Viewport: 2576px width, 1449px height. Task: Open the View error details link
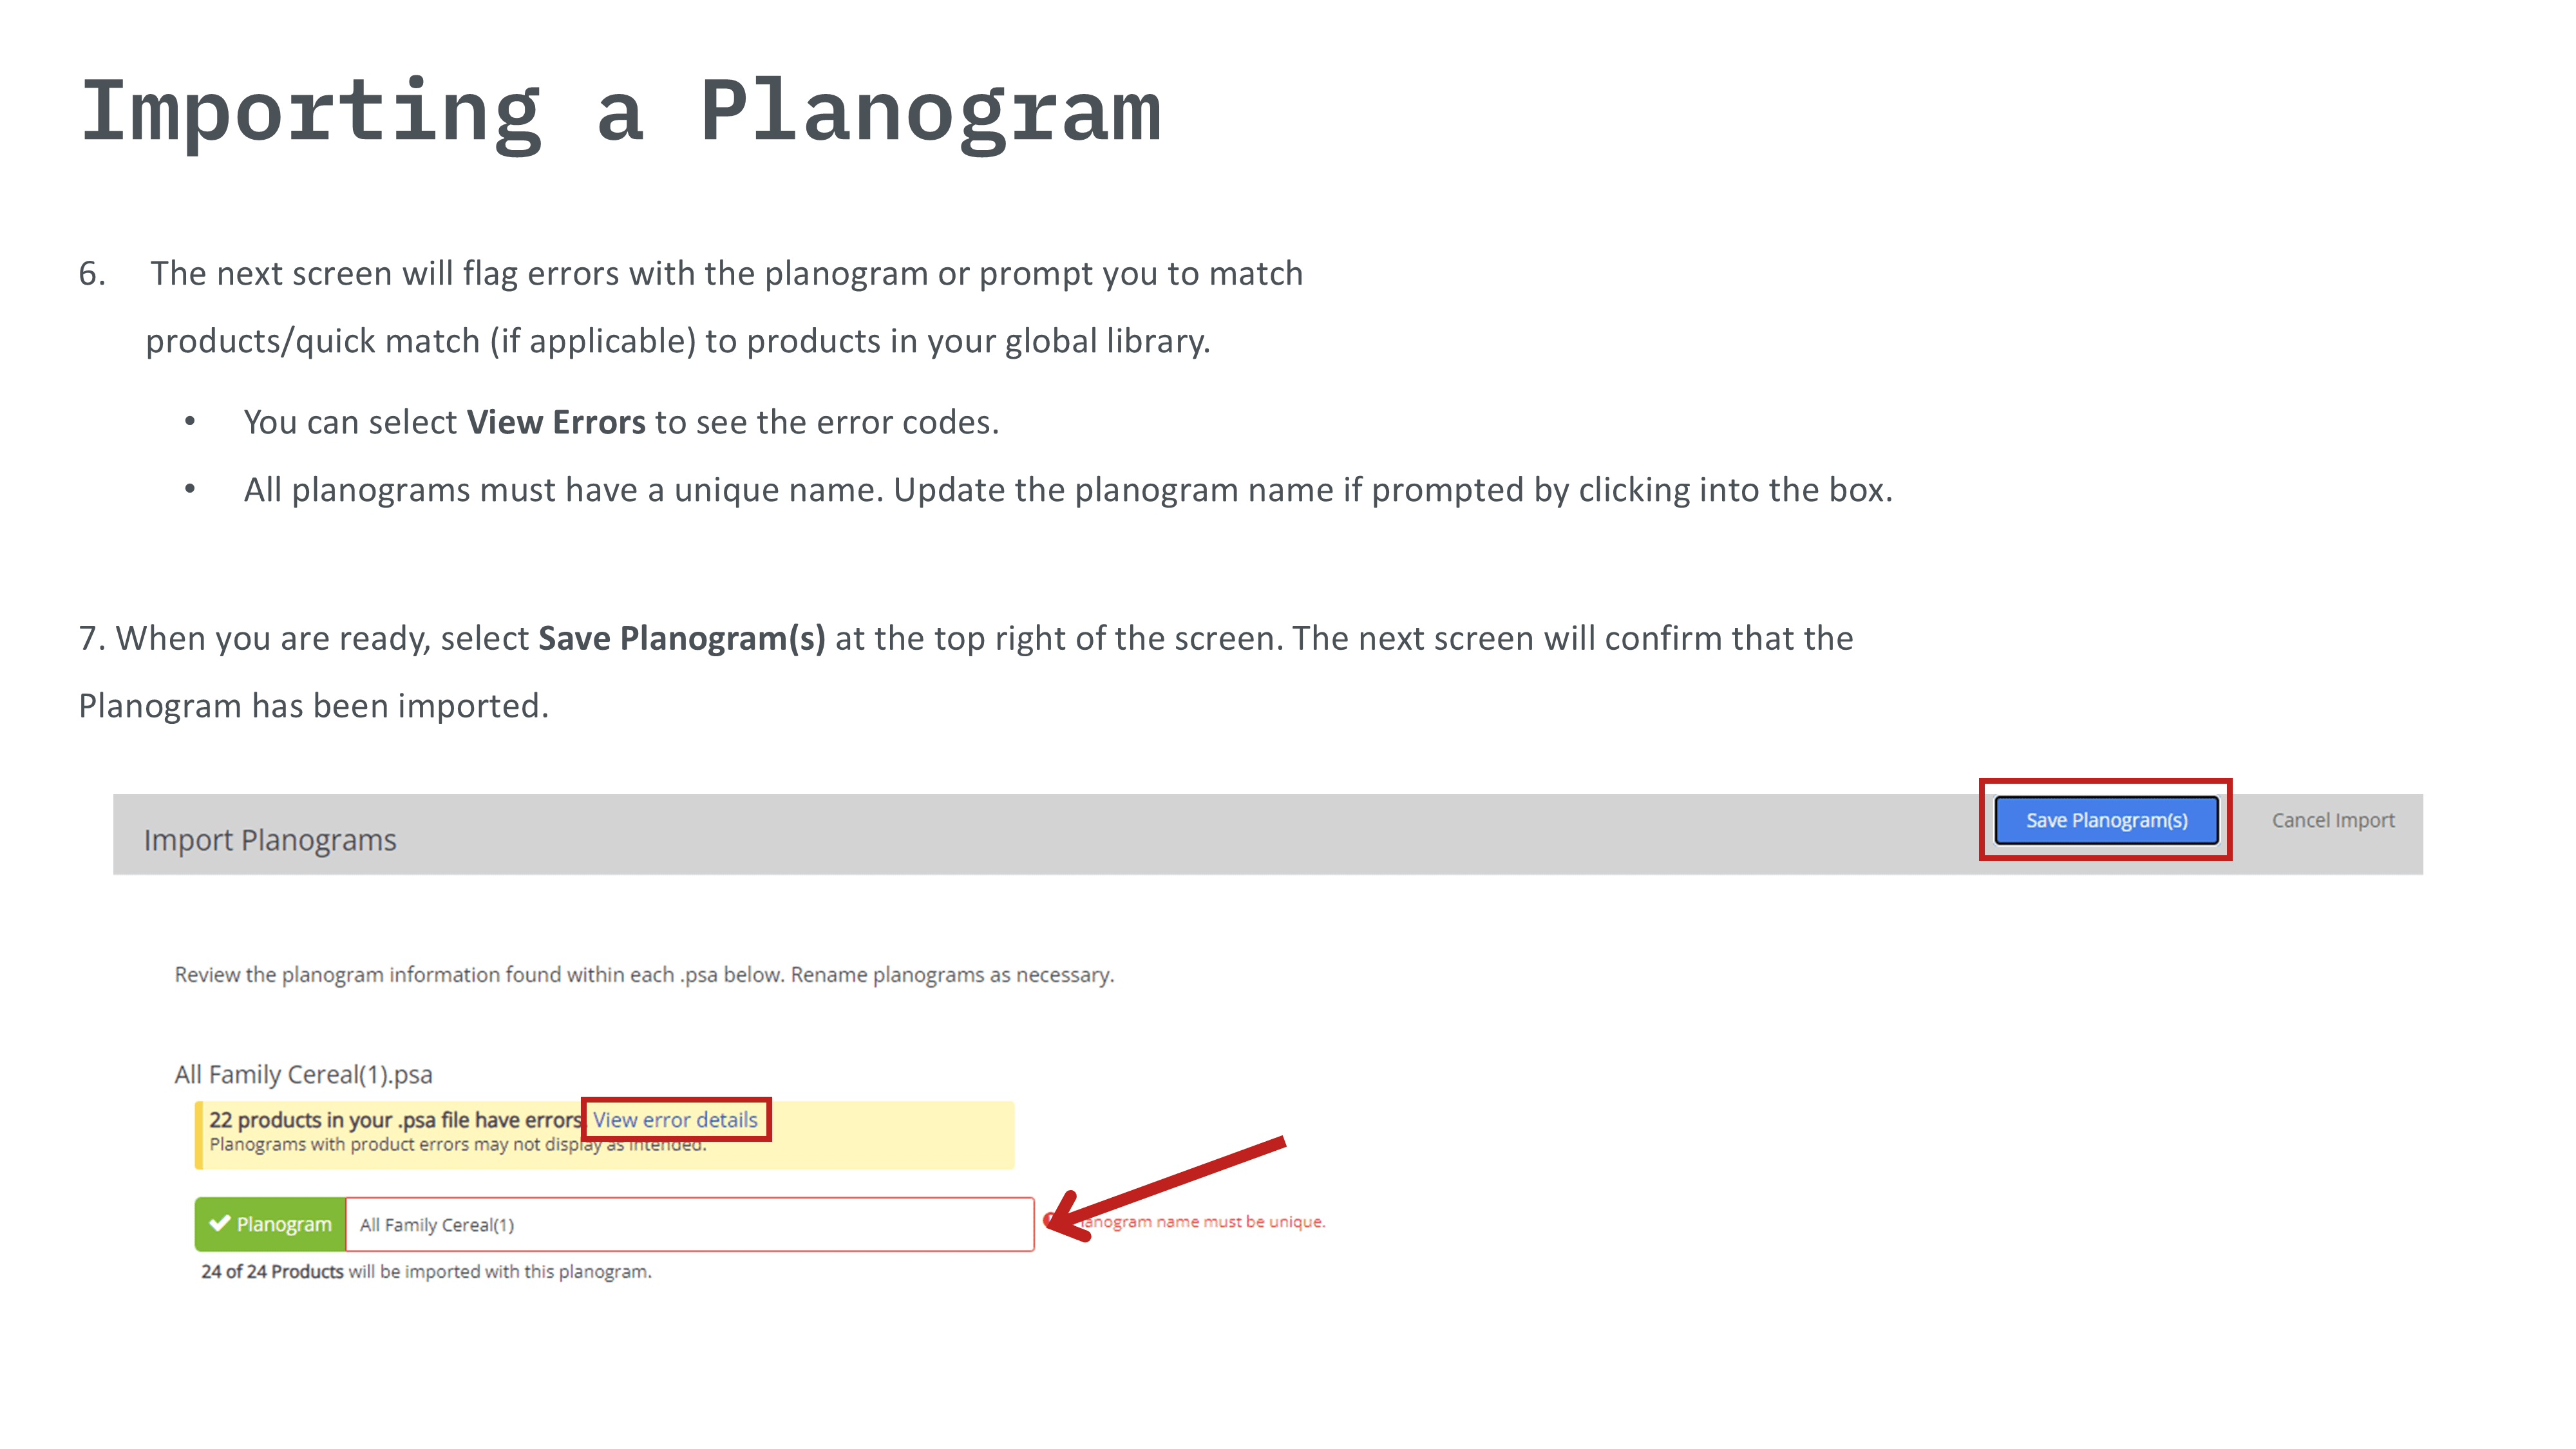pyautogui.click(x=675, y=1119)
